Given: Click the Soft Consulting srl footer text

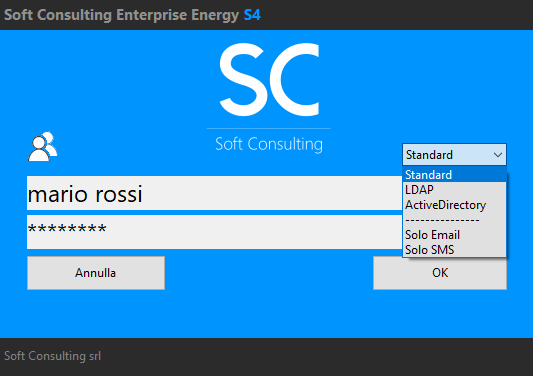Looking at the screenshot, I should point(52,356).
